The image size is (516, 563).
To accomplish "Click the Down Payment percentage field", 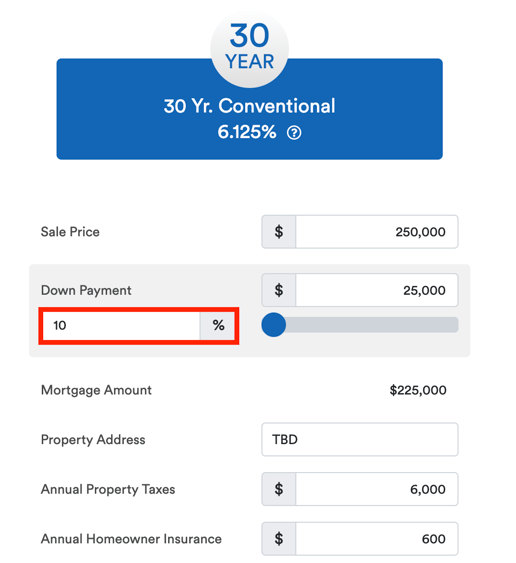I will 121,325.
